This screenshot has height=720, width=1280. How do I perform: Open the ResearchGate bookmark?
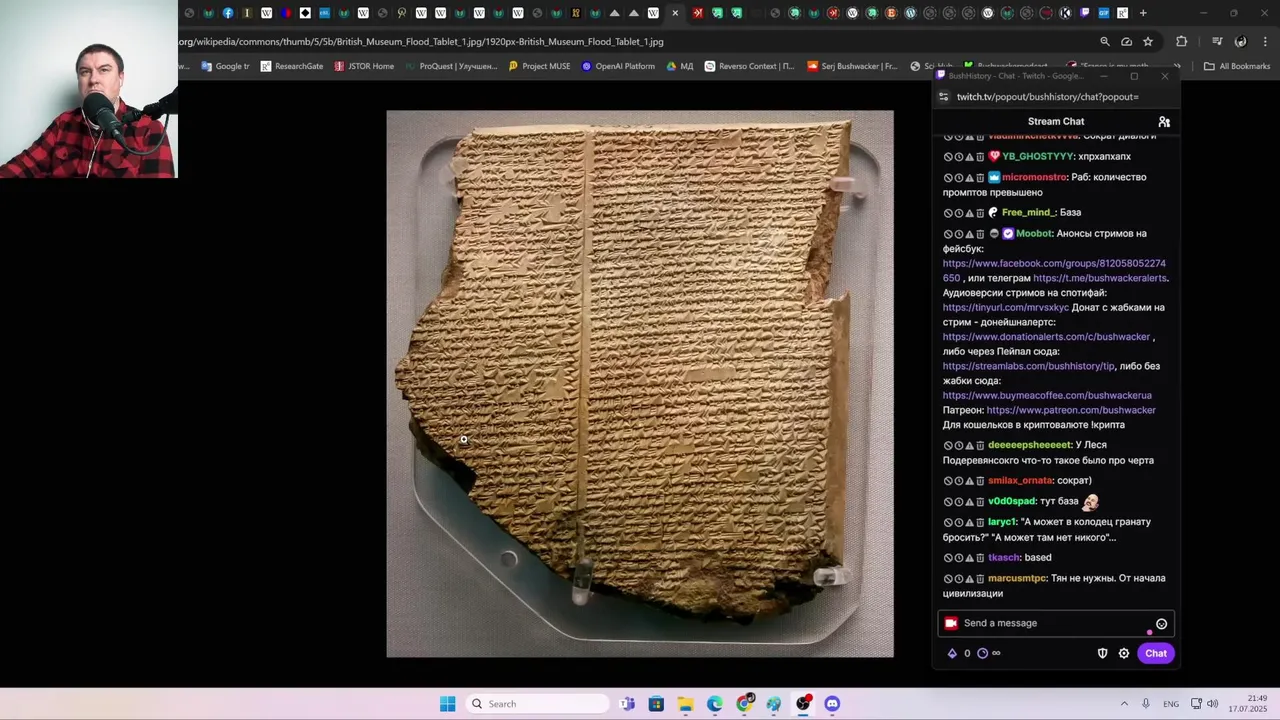292,66
